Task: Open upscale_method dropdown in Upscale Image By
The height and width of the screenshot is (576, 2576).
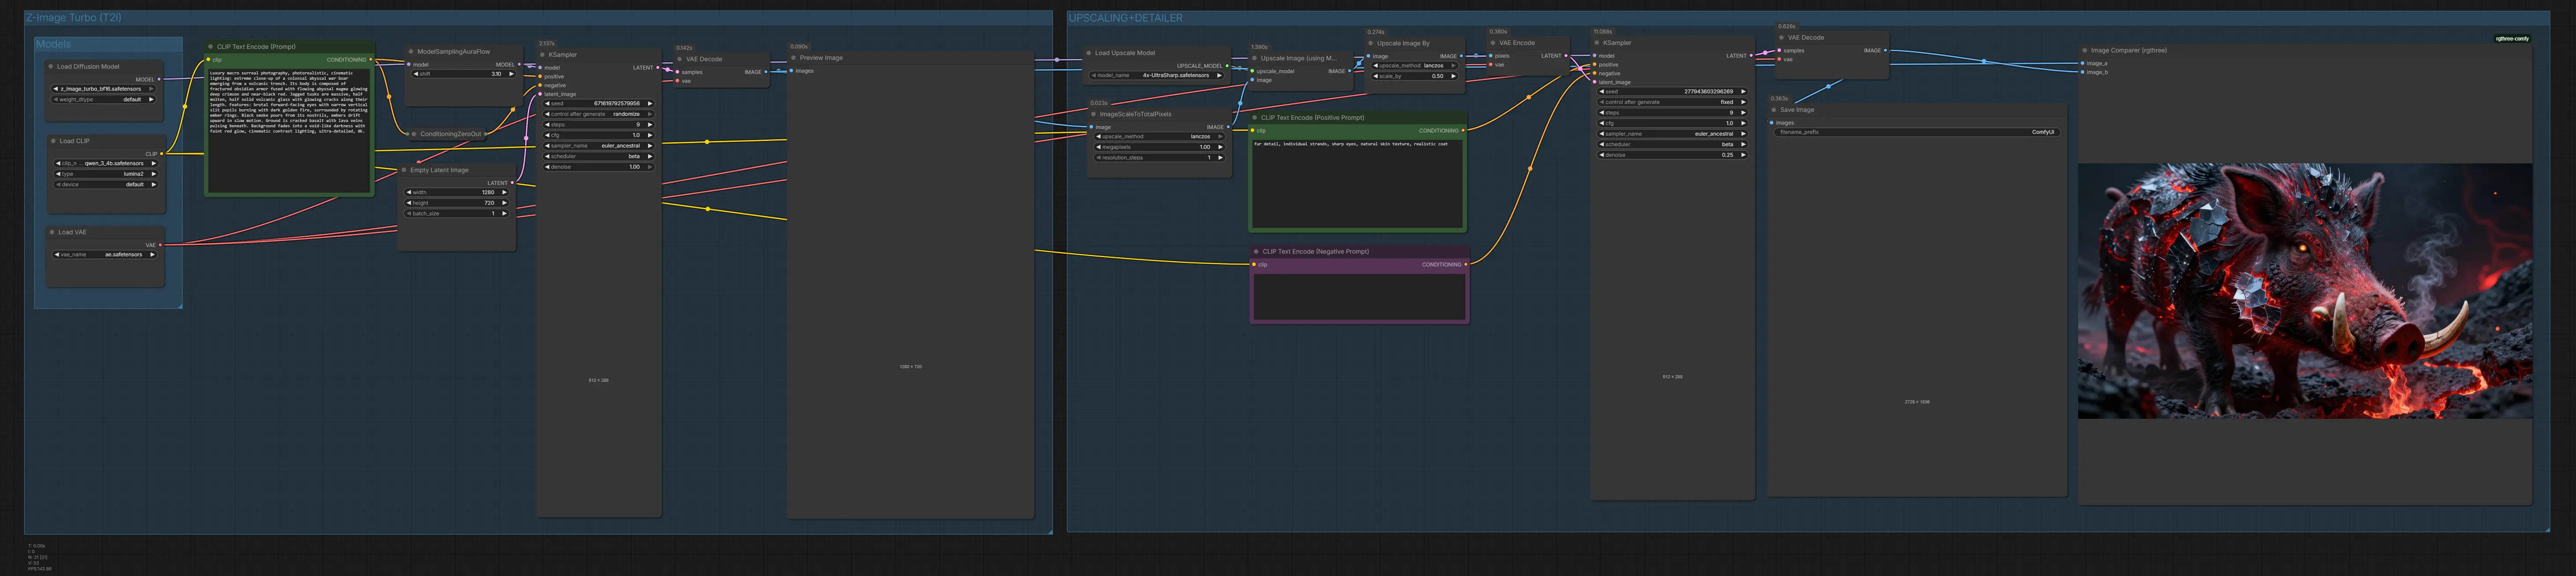Action: click(x=1416, y=66)
